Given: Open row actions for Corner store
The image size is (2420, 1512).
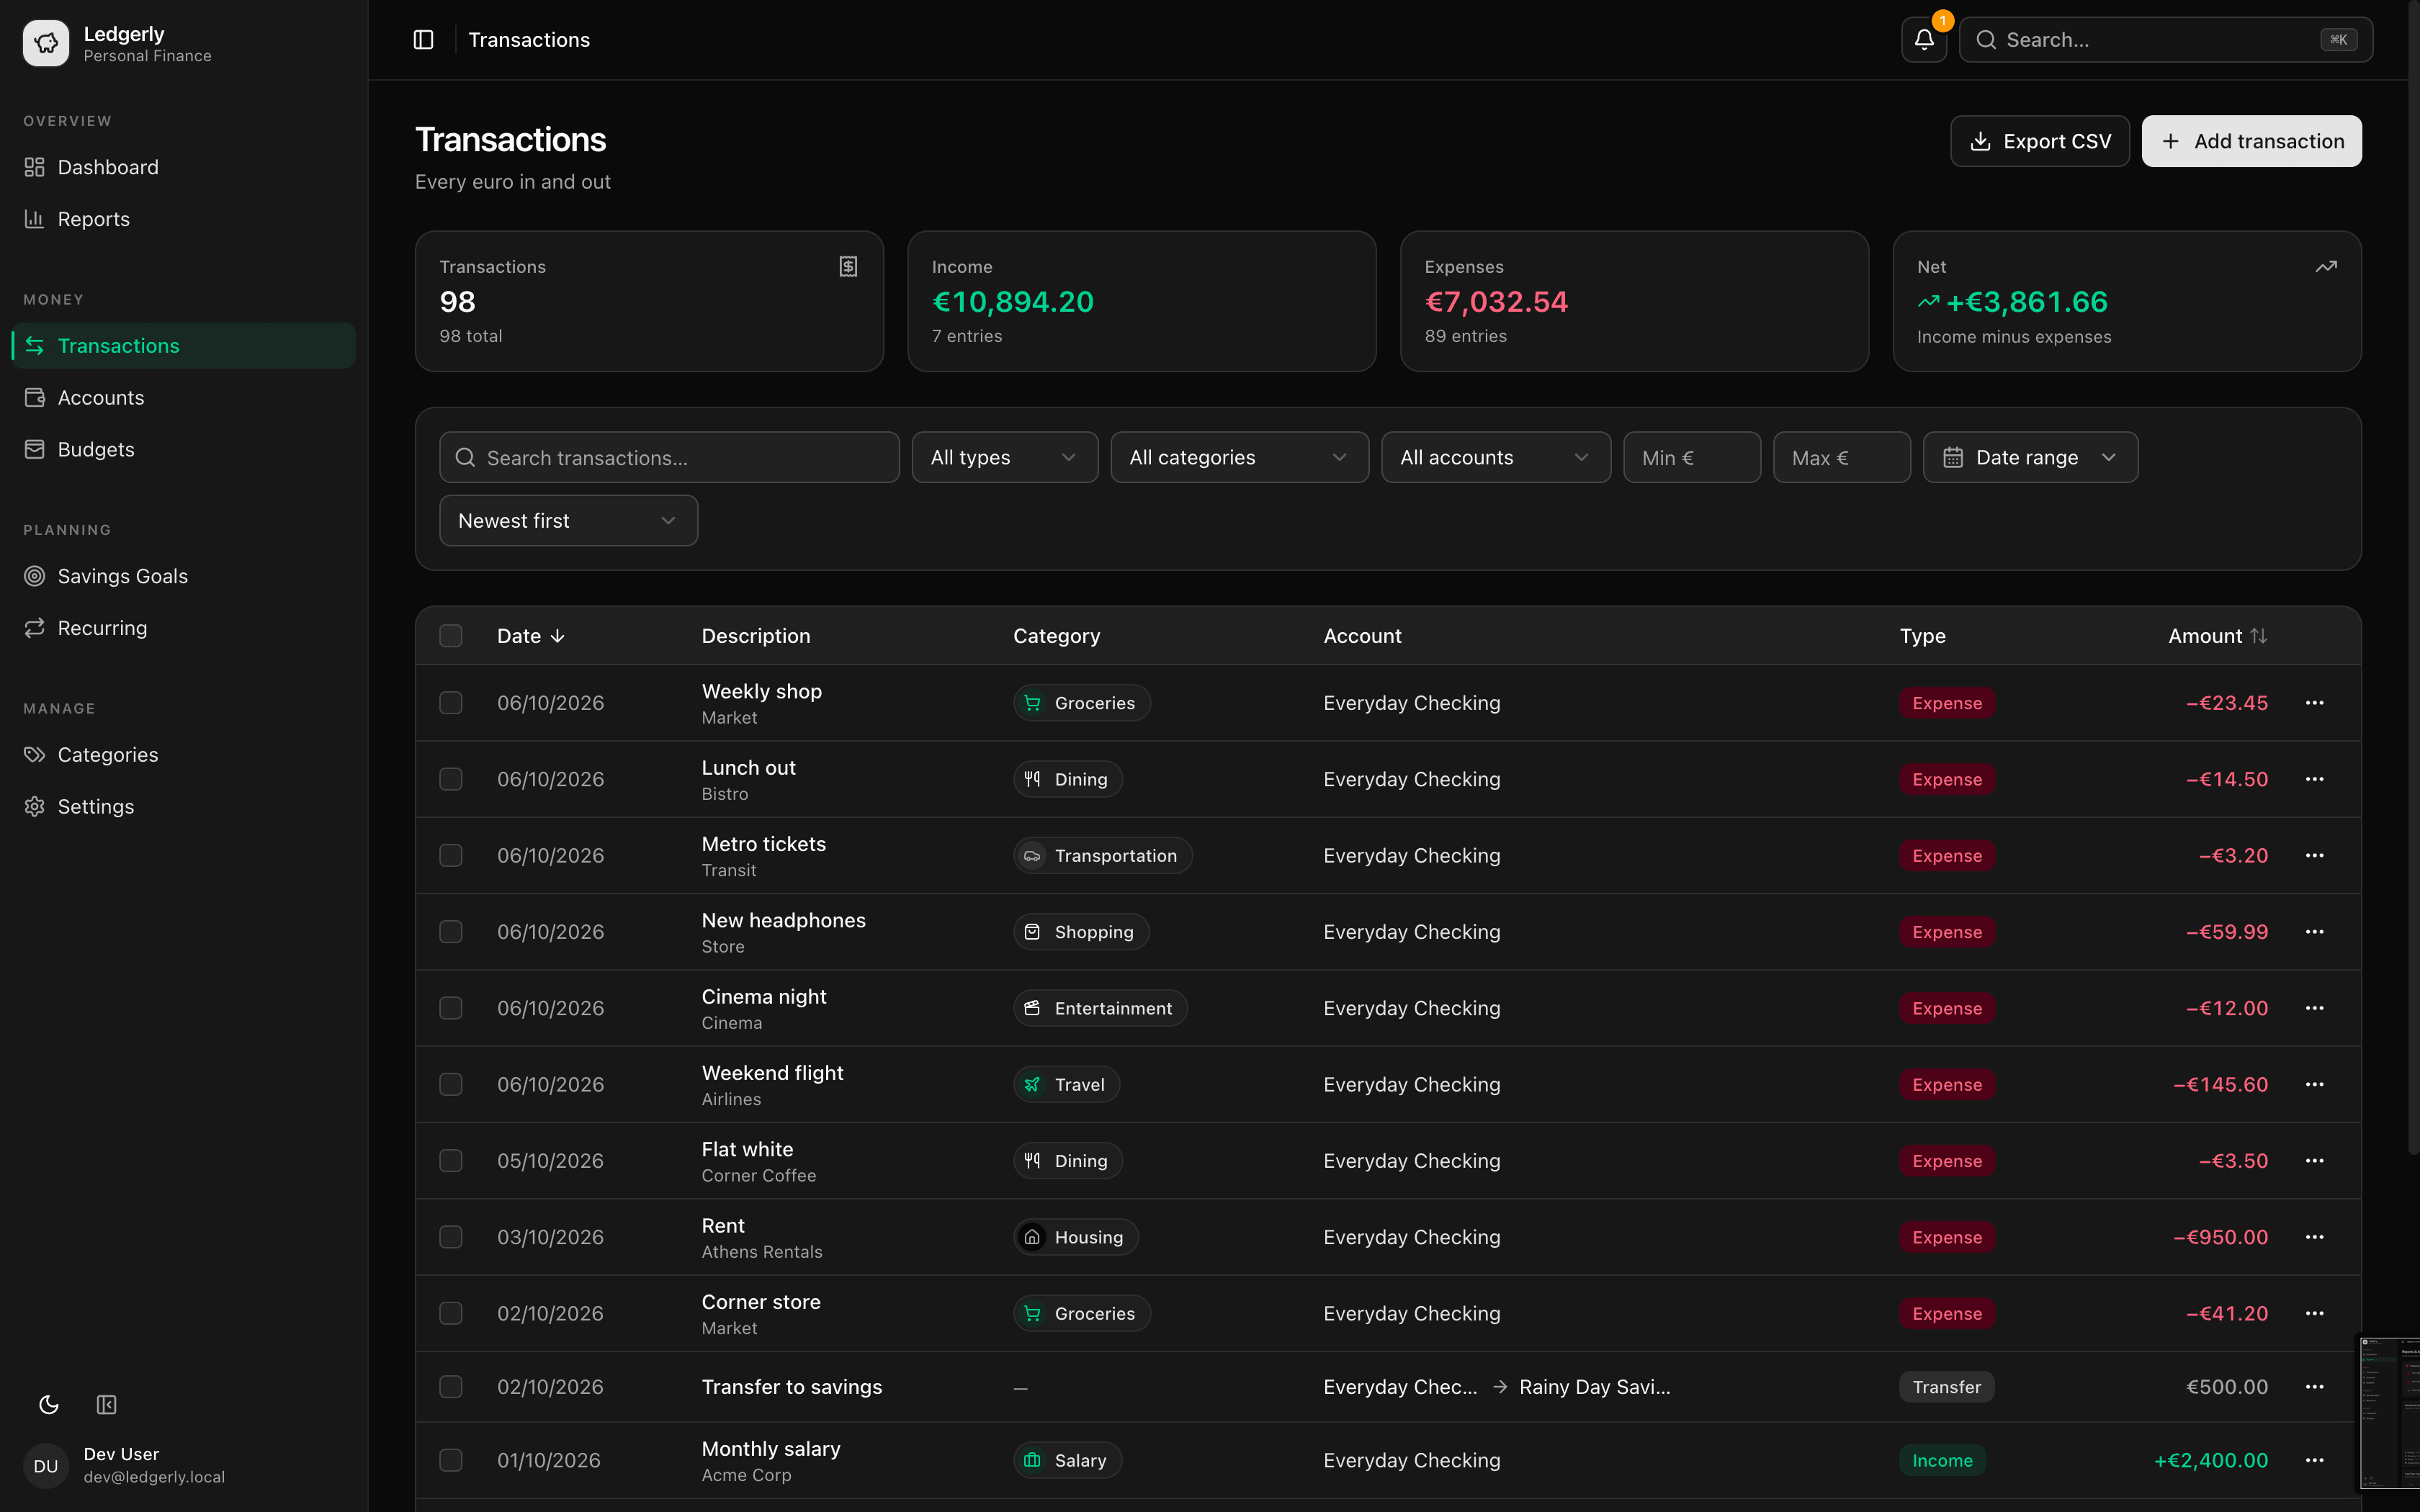Looking at the screenshot, I should click(2314, 1314).
